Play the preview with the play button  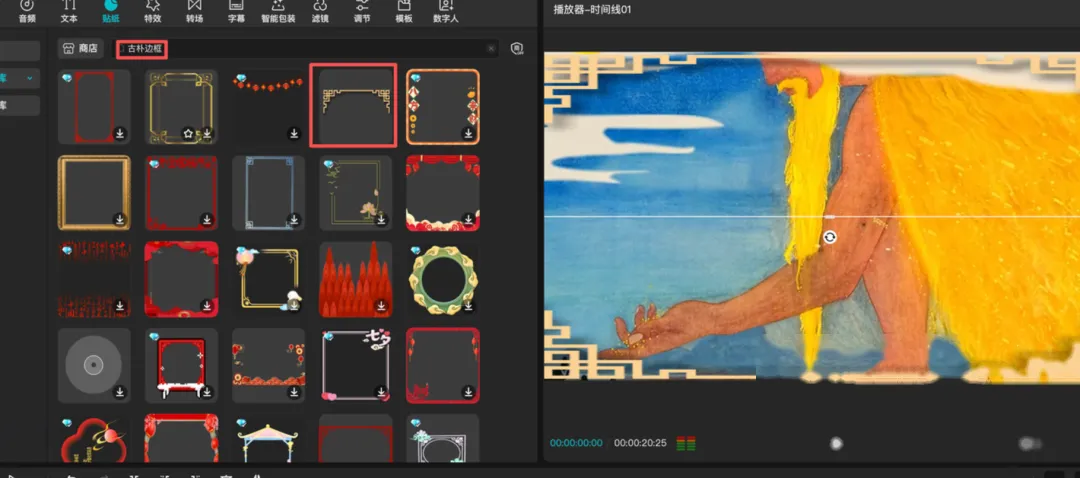pos(836,444)
